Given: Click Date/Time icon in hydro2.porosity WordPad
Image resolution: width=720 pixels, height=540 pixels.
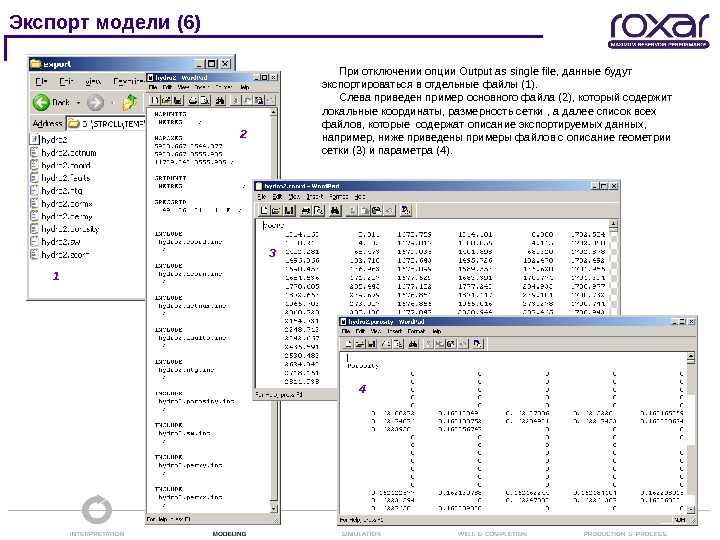Looking at the screenshot, I should [478, 343].
